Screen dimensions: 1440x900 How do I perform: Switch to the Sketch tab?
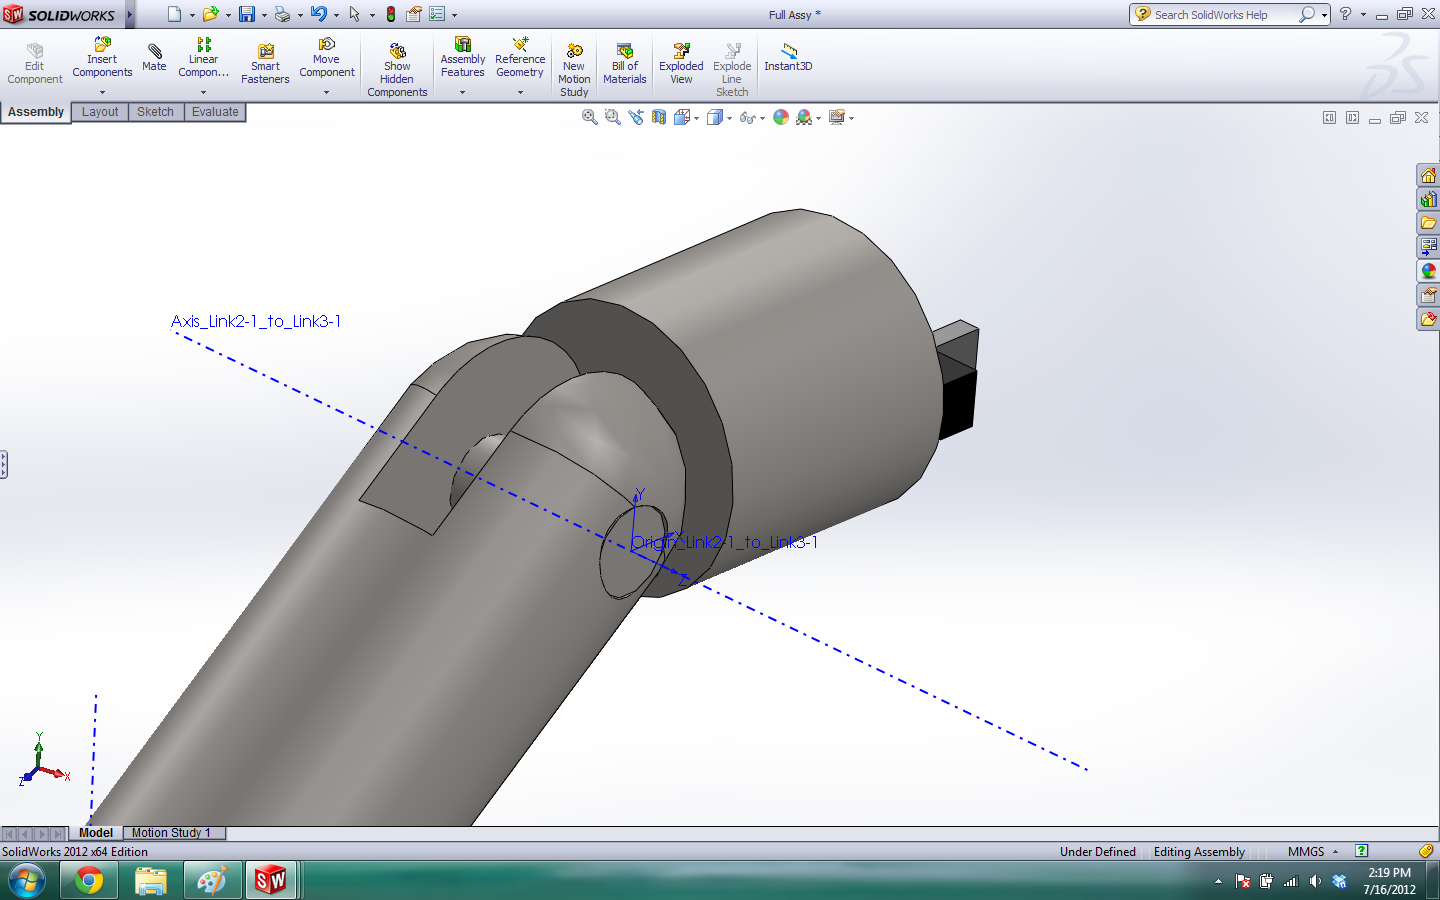(x=155, y=112)
